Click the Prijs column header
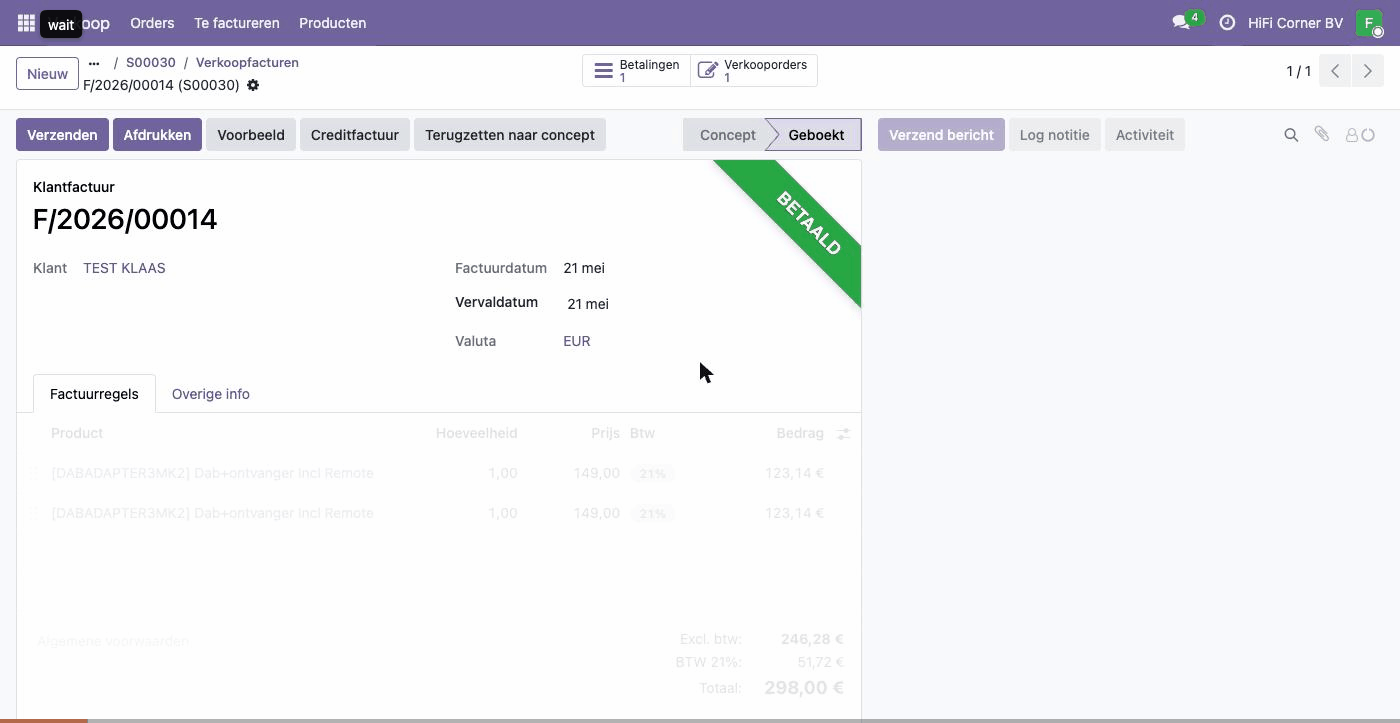Image resolution: width=1400 pixels, height=723 pixels. click(605, 433)
